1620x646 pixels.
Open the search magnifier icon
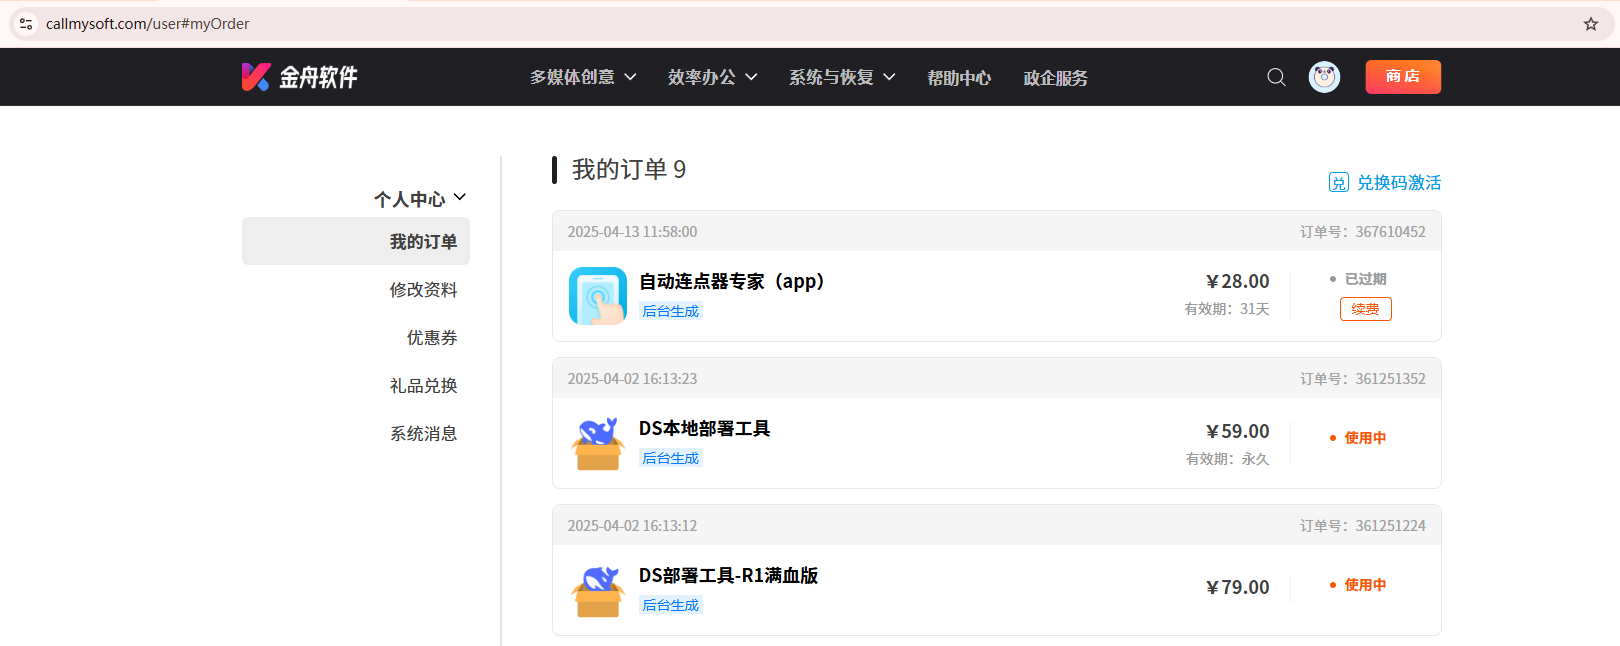pos(1276,77)
